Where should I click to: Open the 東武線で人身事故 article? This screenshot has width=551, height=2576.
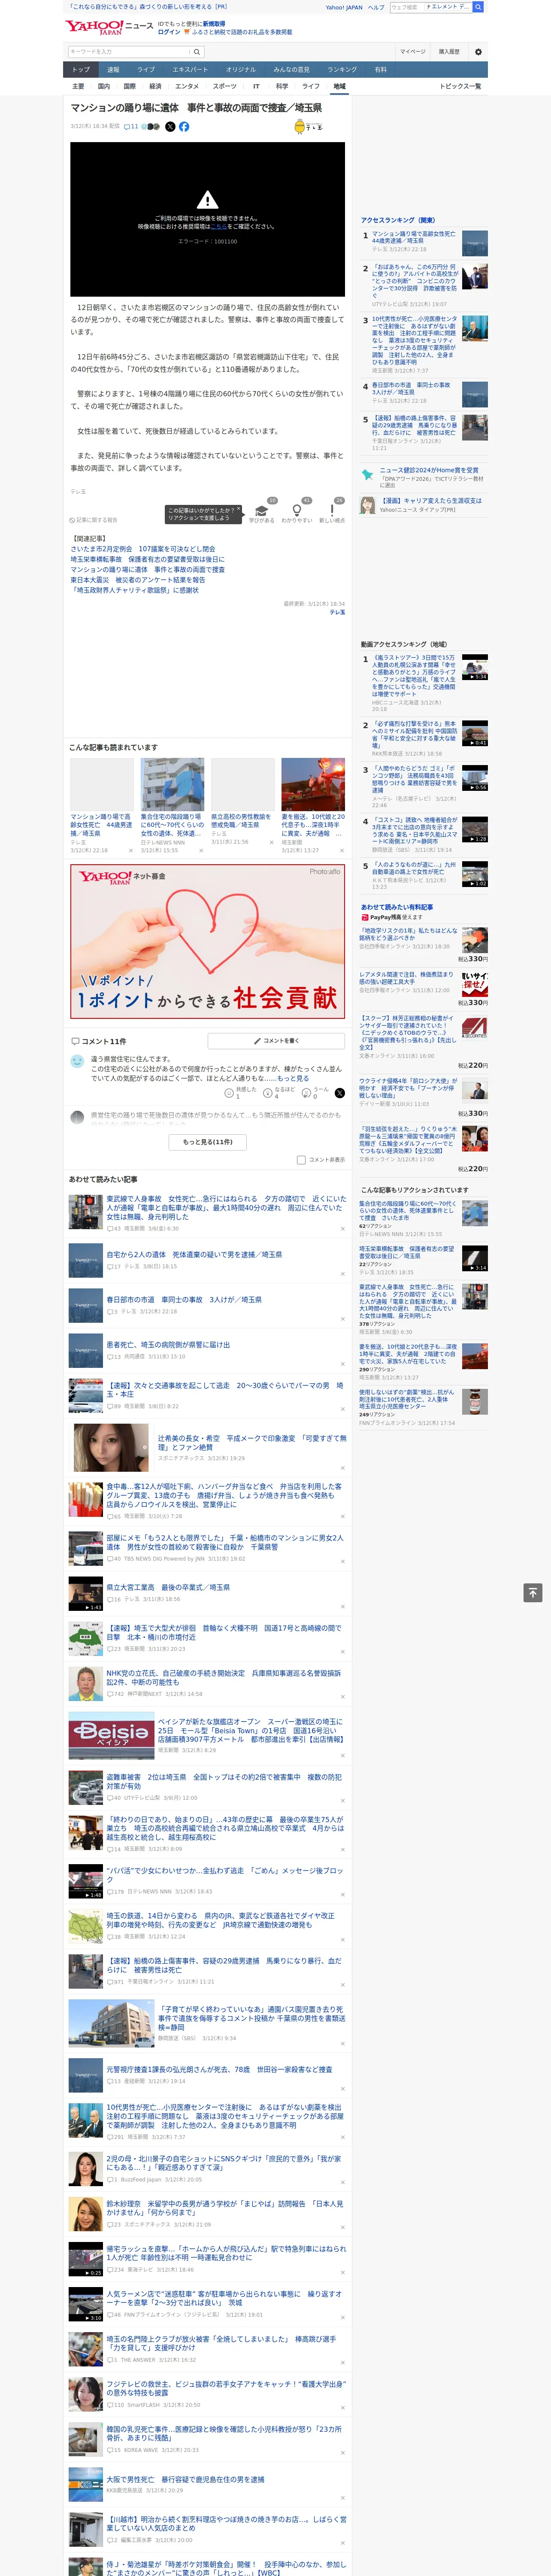point(226,1207)
